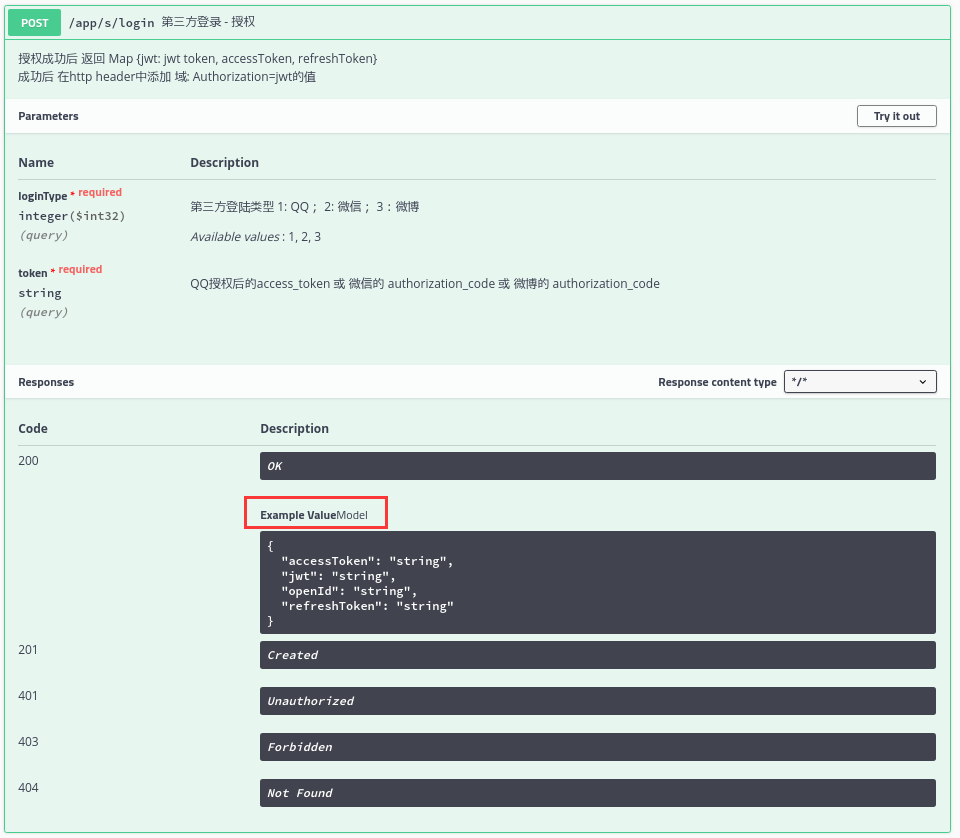Select the loginType parameter name
This screenshot has width=960, height=838.
tap(43, 196)
